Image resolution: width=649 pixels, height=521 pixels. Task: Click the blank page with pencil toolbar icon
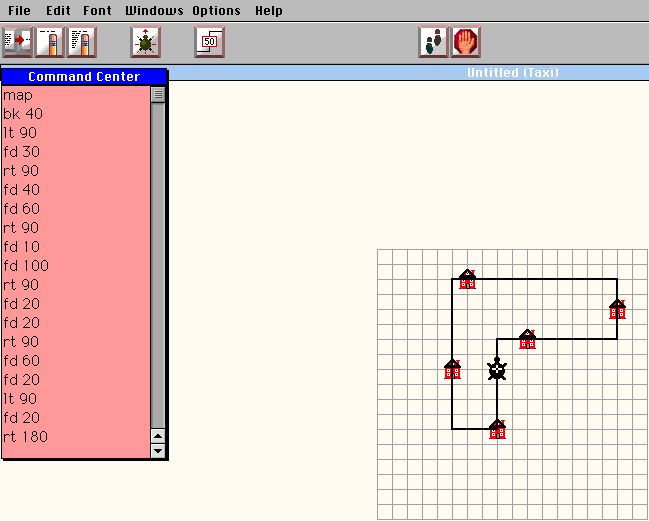[50, 41]
